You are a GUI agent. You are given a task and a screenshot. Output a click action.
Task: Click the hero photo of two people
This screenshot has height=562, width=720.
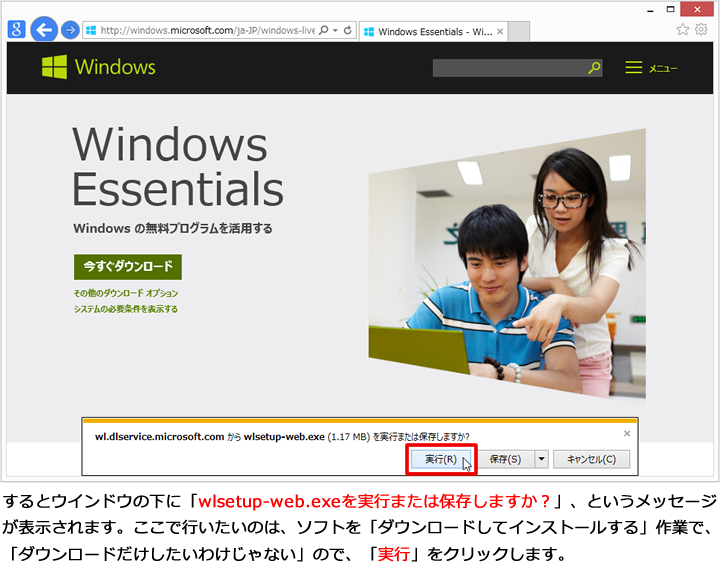click(507, 265)
